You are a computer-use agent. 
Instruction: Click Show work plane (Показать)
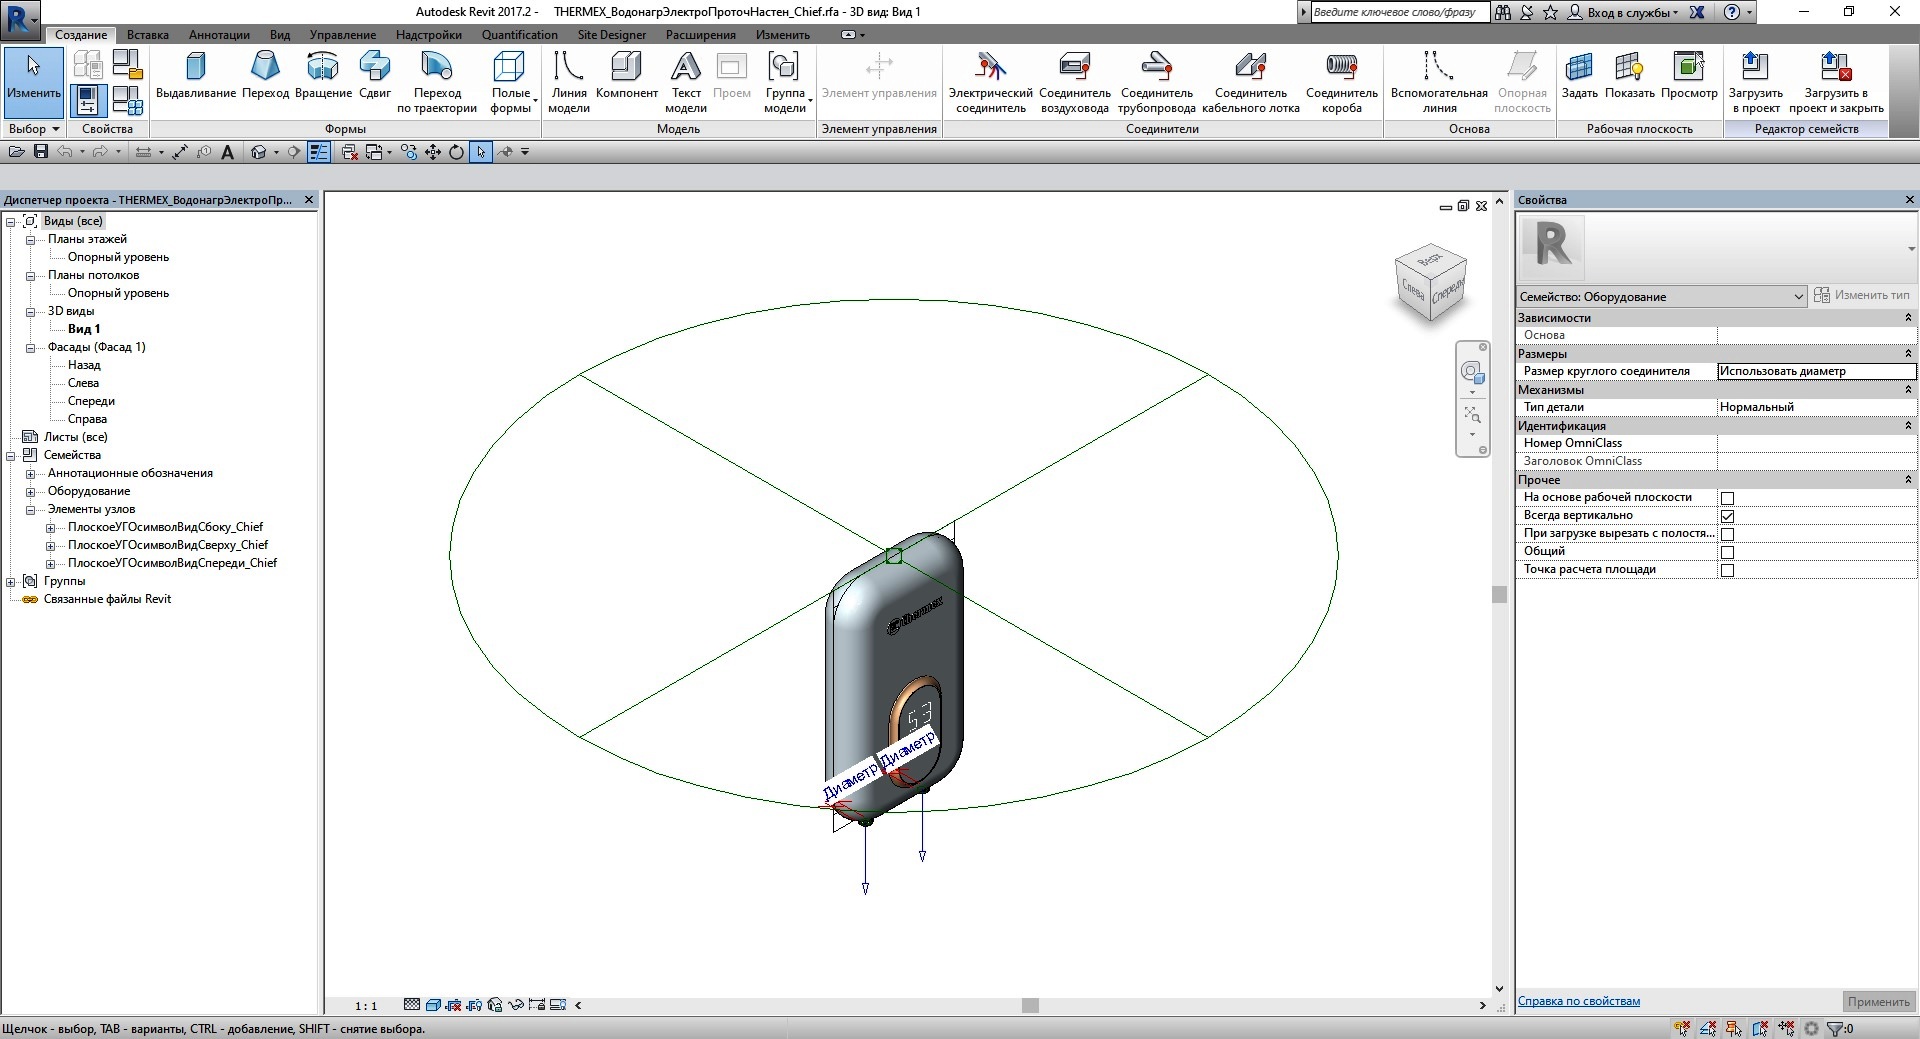click(1630, 76)
